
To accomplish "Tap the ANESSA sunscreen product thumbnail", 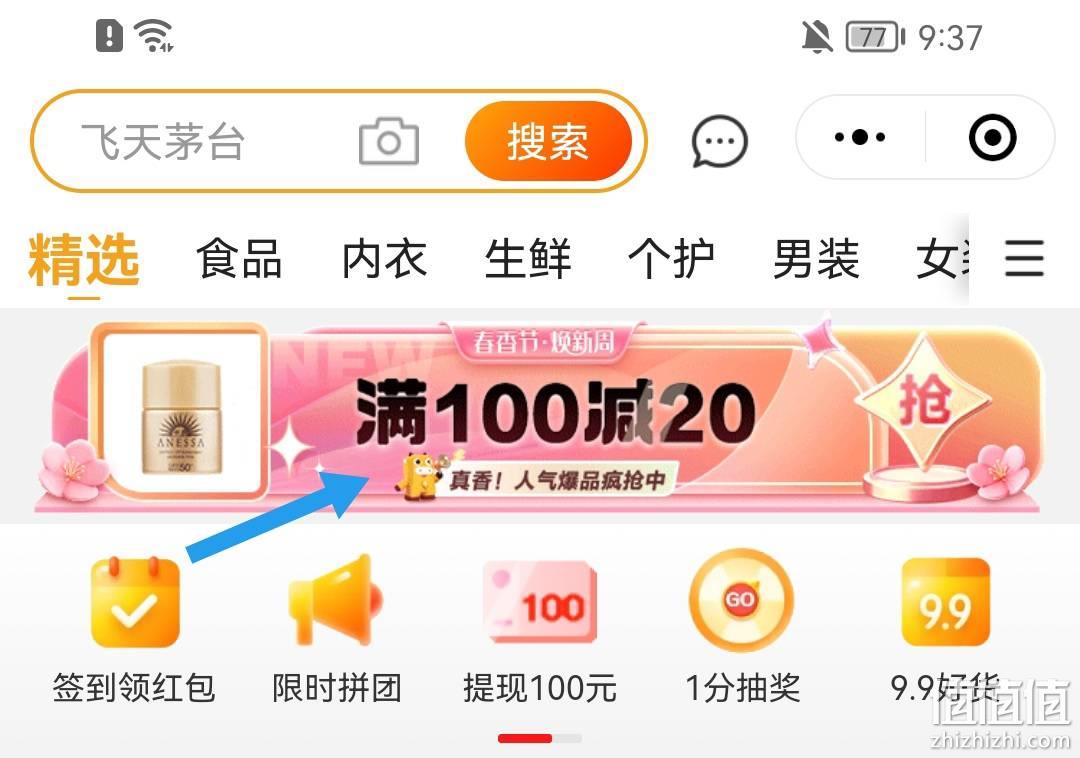I will (x=182, y=412).
